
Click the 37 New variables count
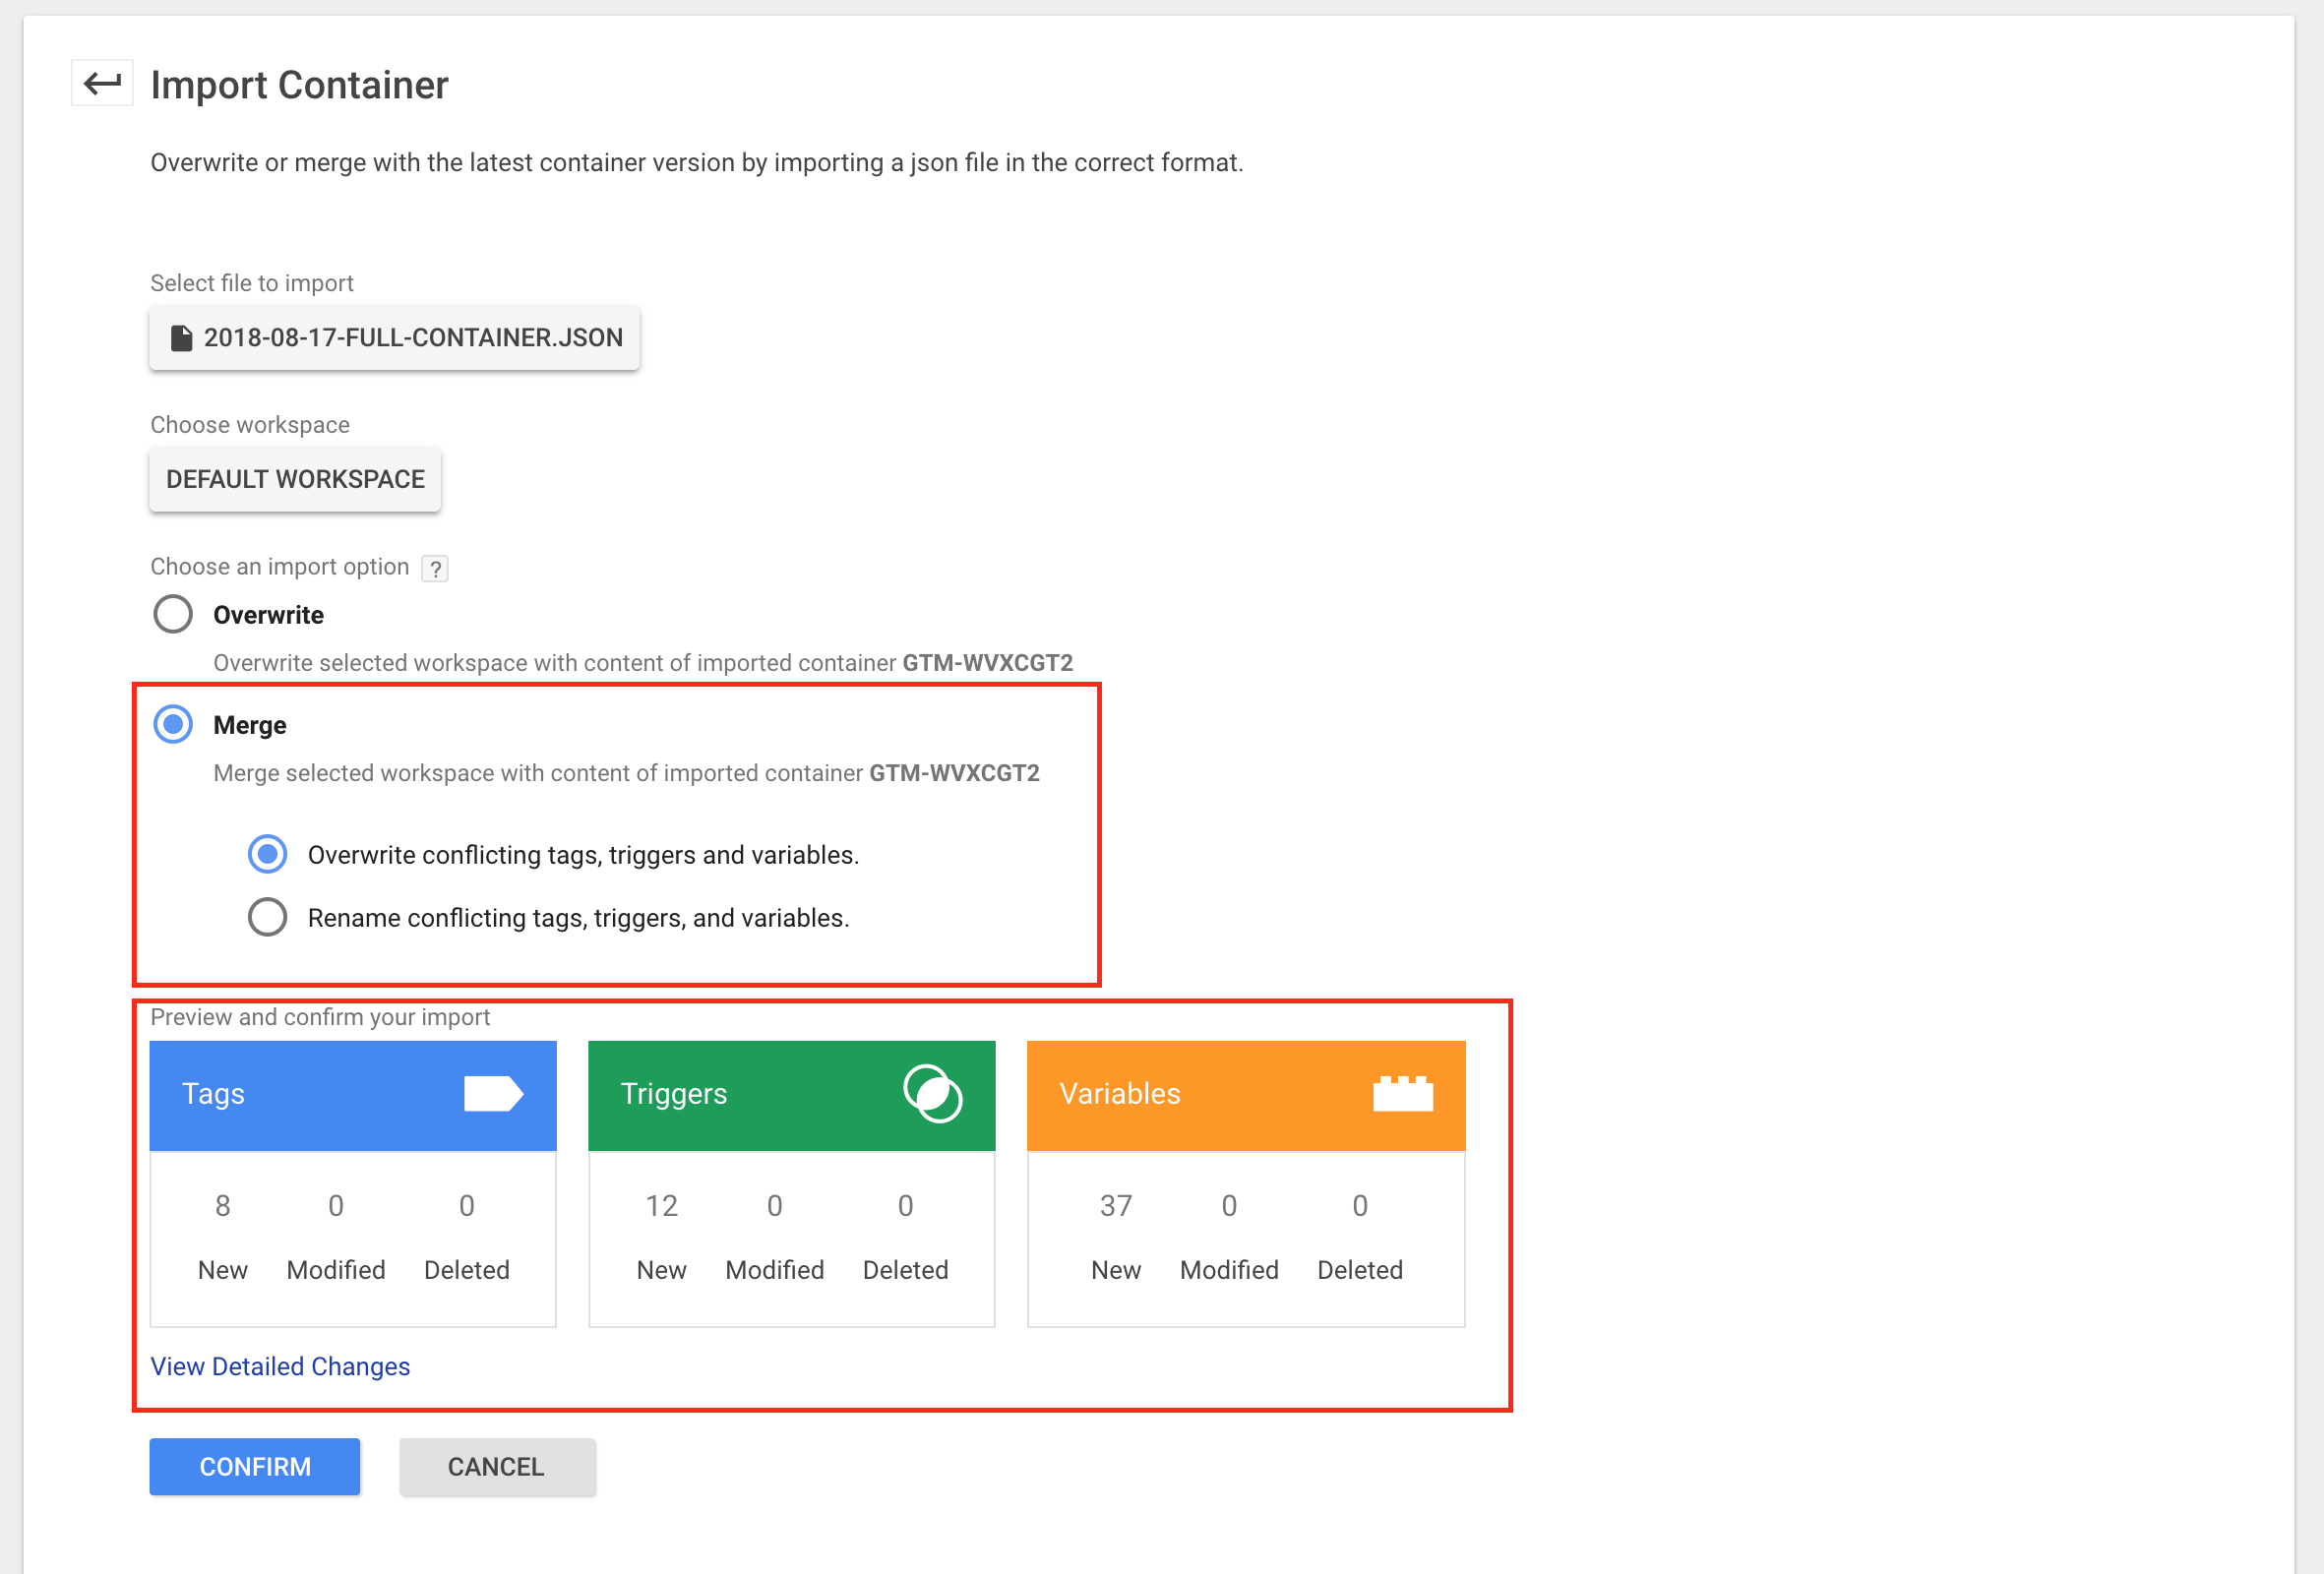1116,1206
